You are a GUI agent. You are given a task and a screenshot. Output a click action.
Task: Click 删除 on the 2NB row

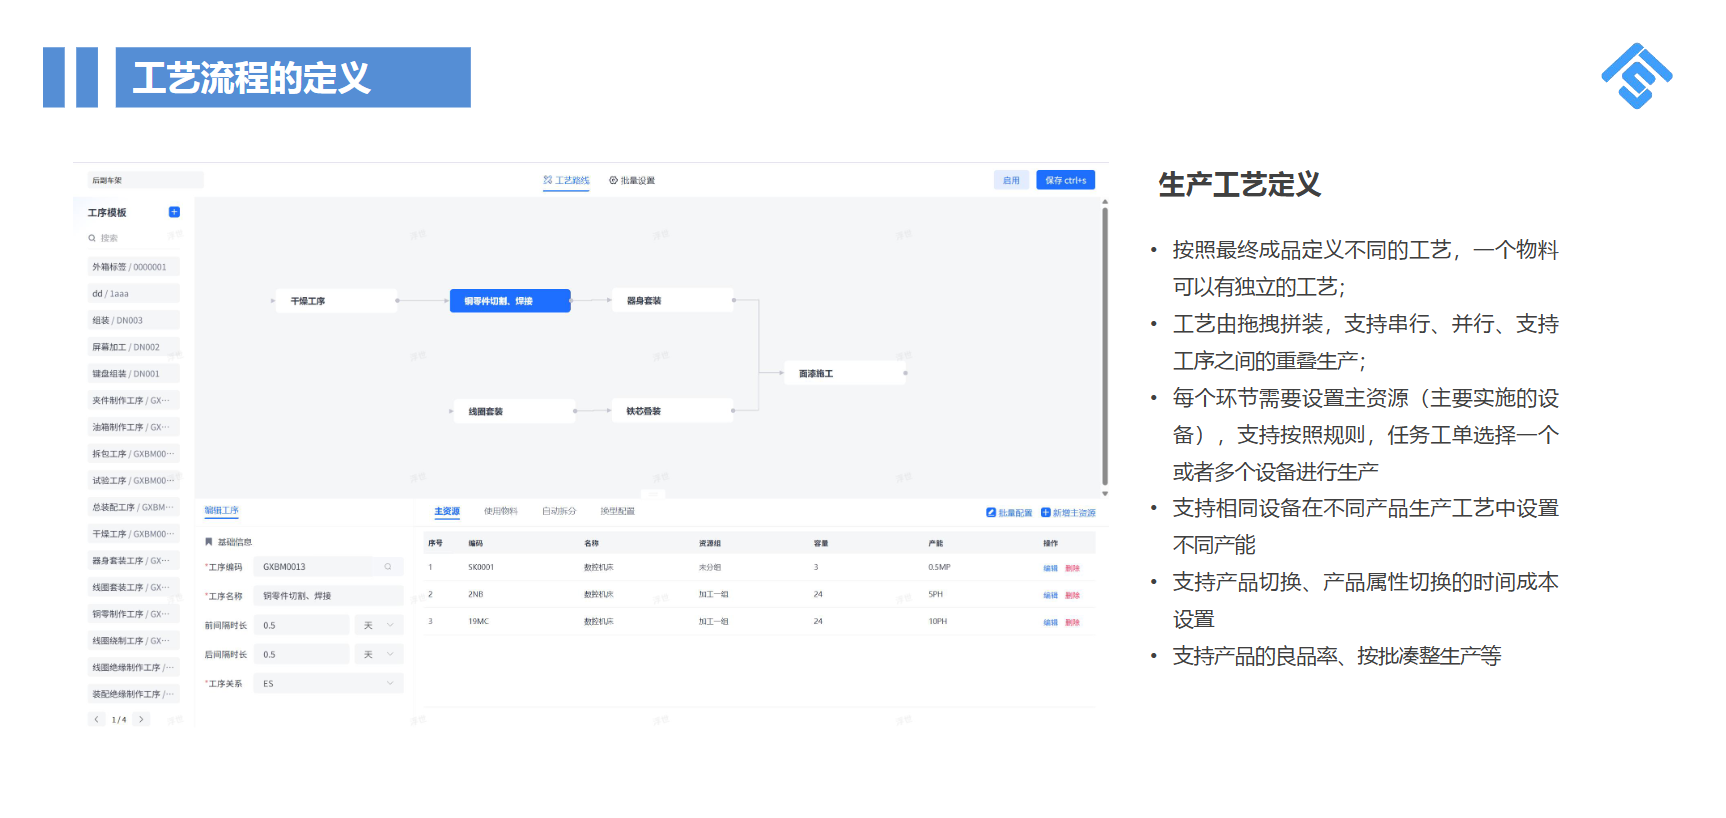[1072, 595]
